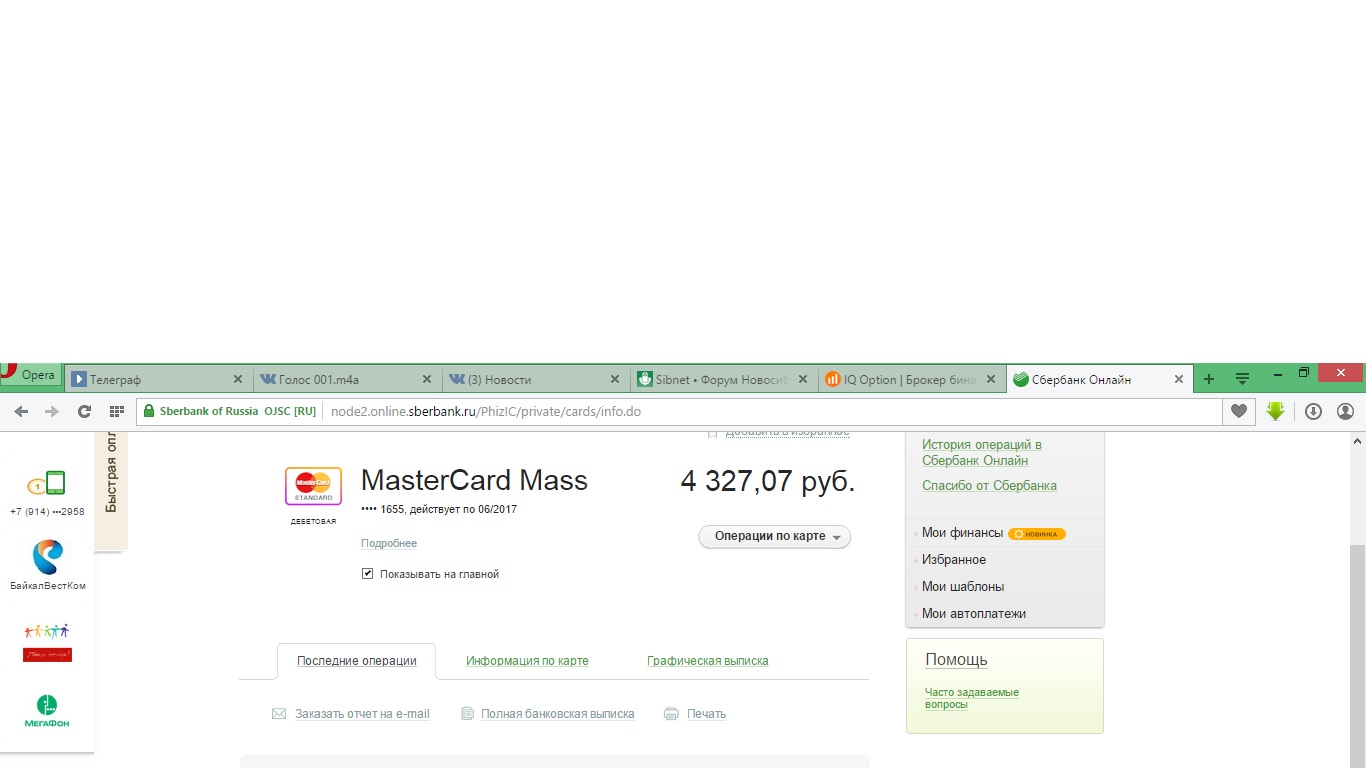Open a new tab with plus button
Image resolution: width=1366 pixels, height=768 pixels.
1209,379
